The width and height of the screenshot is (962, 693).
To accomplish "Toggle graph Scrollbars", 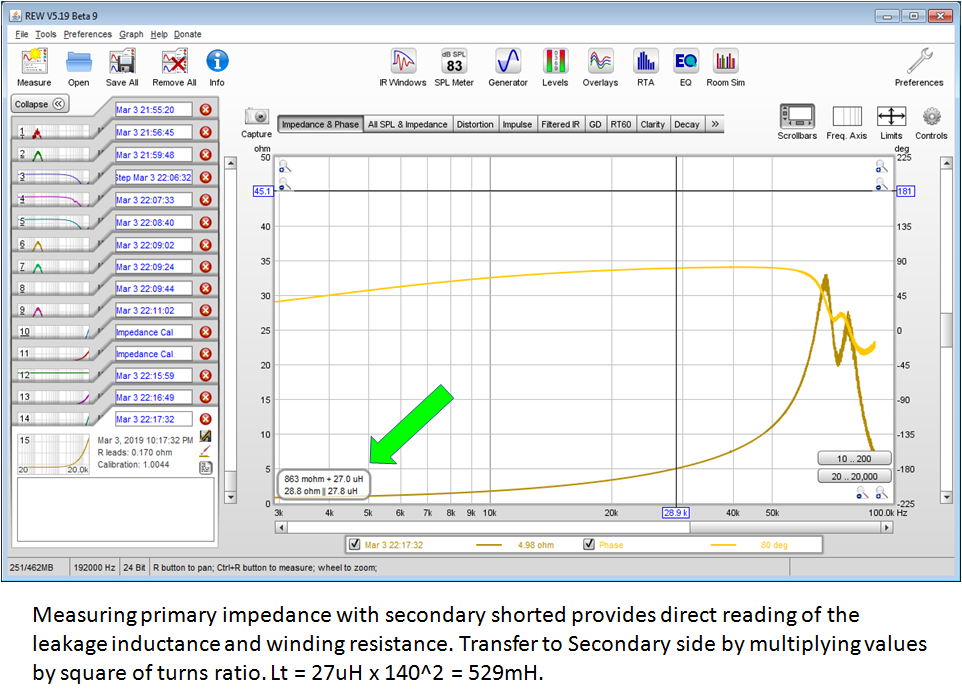I will point(797,116).
